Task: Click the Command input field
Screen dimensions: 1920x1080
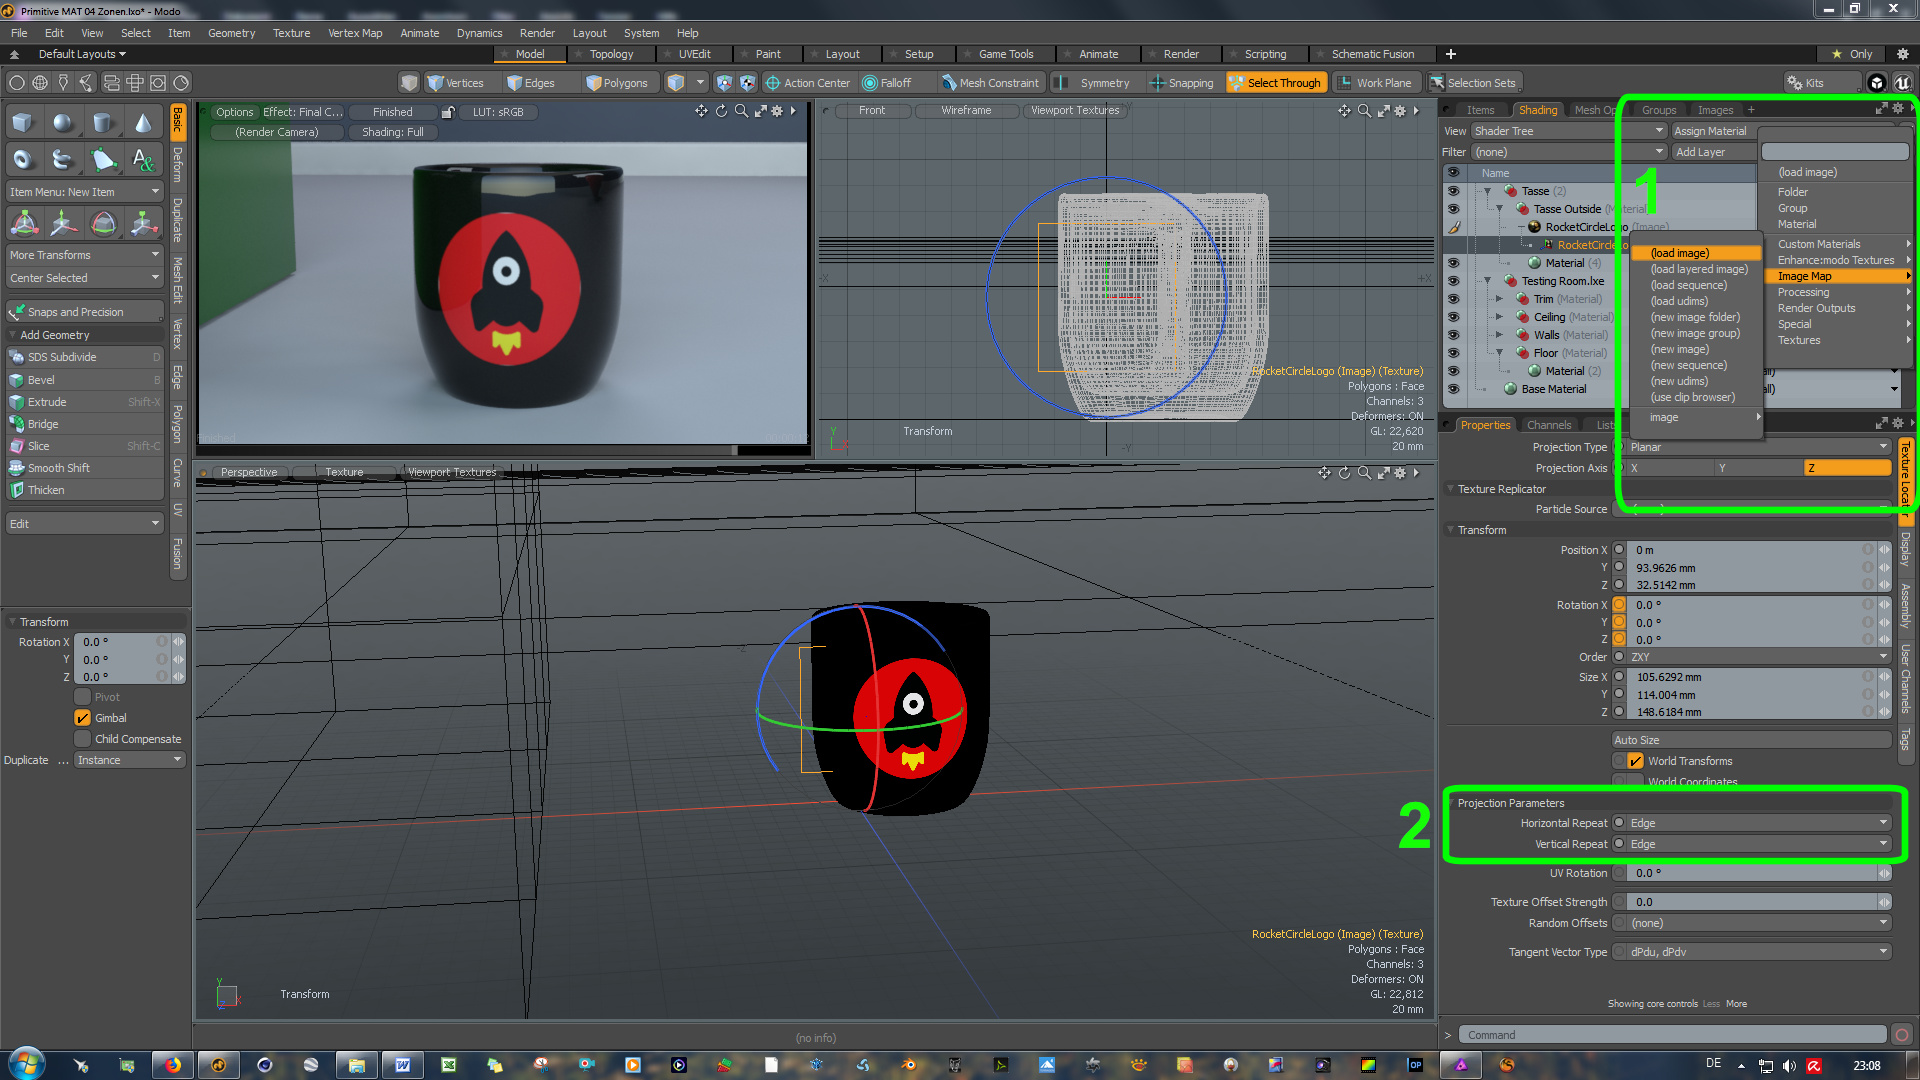Action: coord(1671,1035)
